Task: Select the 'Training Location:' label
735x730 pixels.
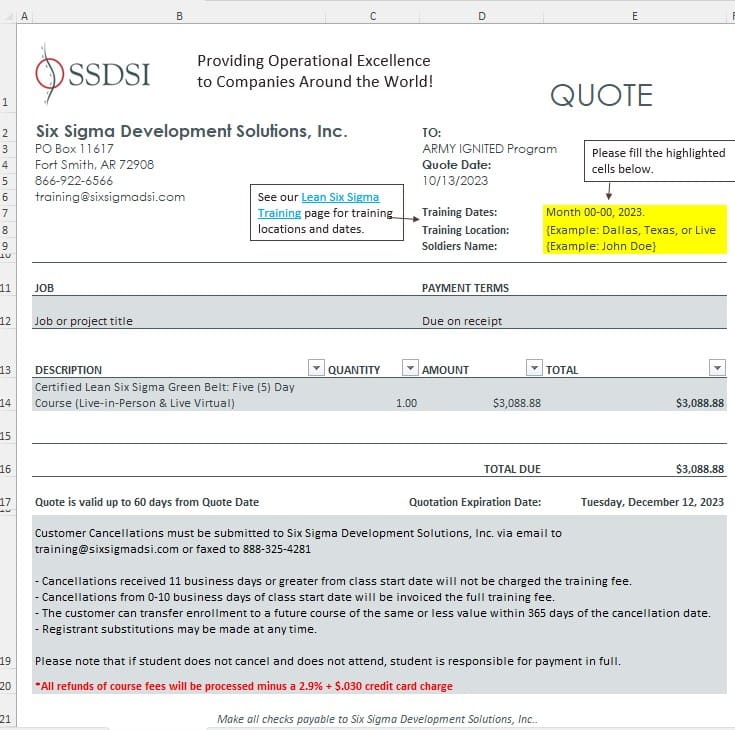Action: (465, 230)
